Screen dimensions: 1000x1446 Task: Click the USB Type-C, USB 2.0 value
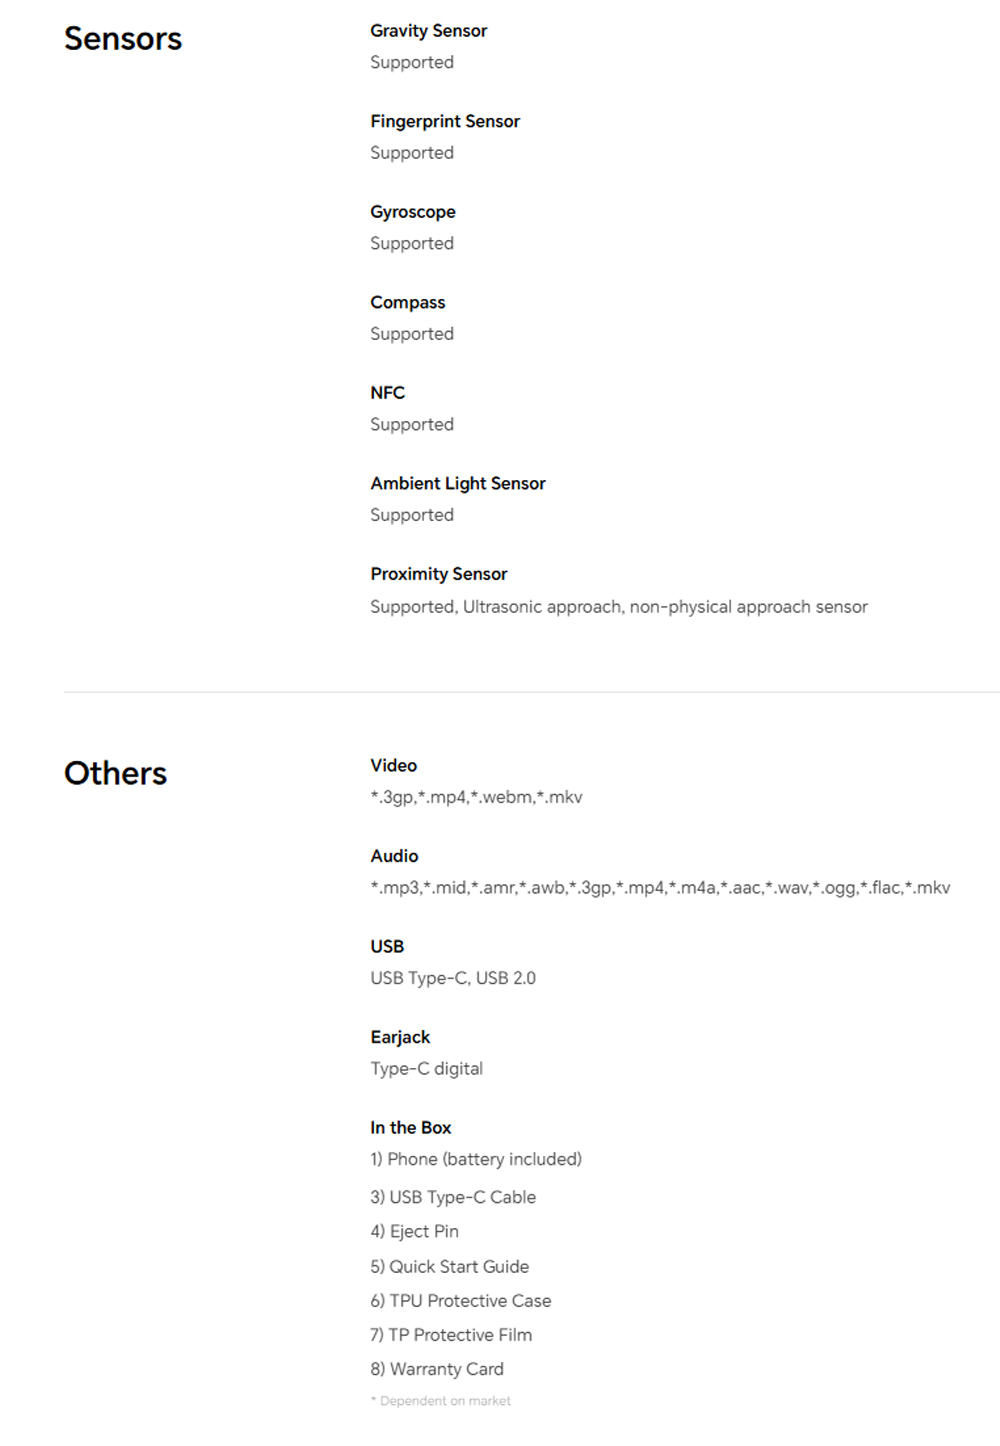pos(453,978)
